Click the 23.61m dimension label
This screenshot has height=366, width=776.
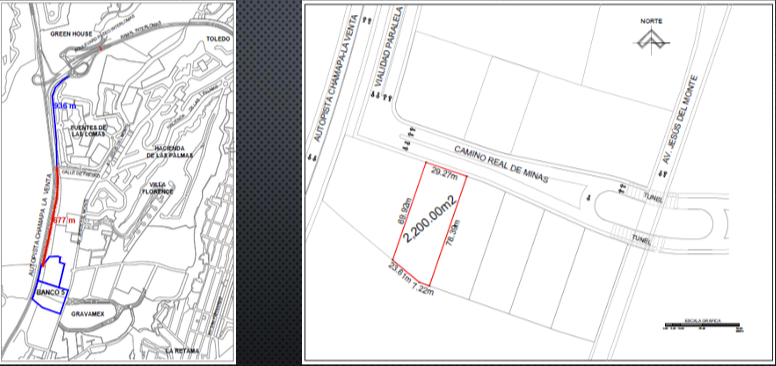coord(400,272)
